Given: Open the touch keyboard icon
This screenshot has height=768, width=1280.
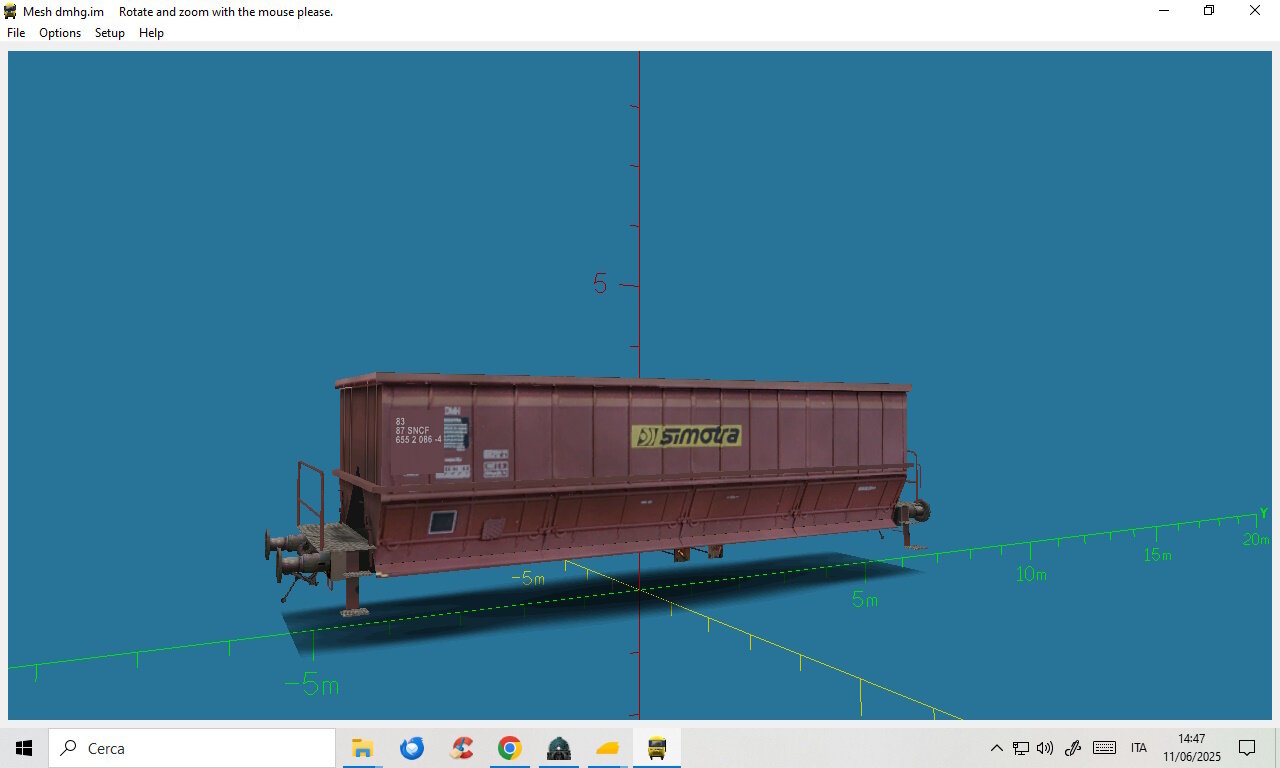Looking at the screenshot, I should click(x=1104, y=748).
